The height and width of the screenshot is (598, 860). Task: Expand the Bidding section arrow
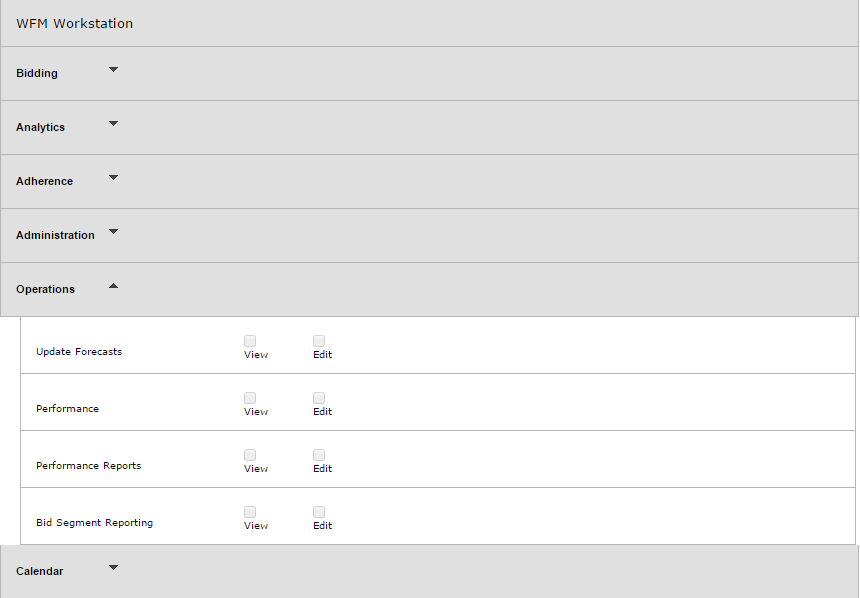pyautogui.click(x=113, y=70)
